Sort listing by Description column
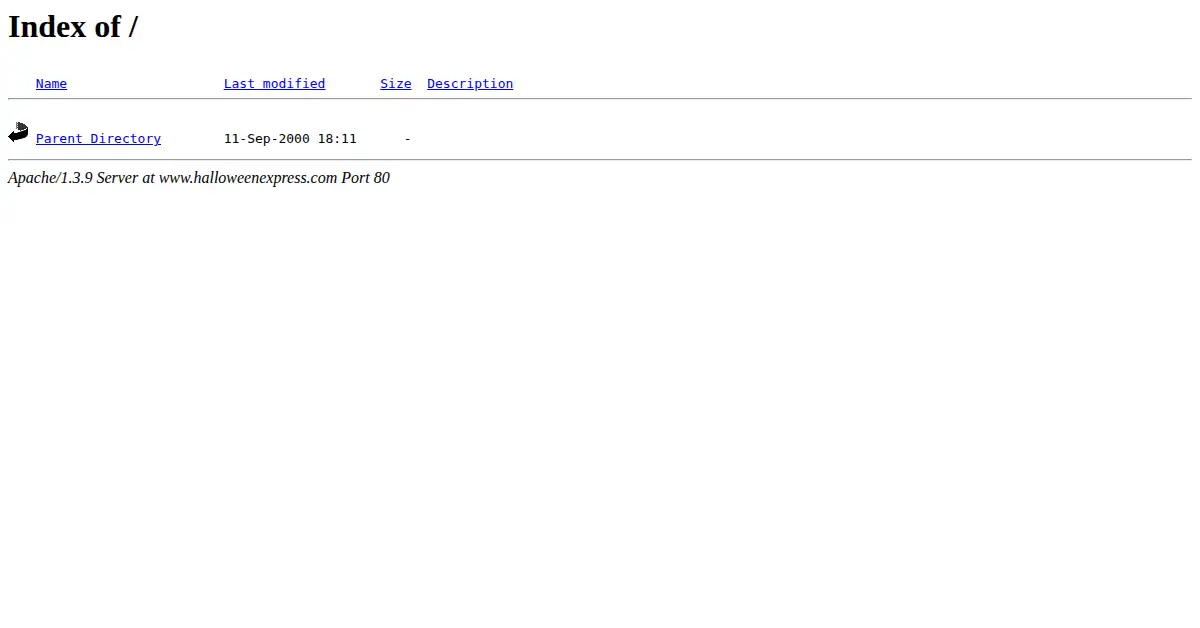Image resolution: width=1200 pixels, height=628 pixels. pos(470,84)
